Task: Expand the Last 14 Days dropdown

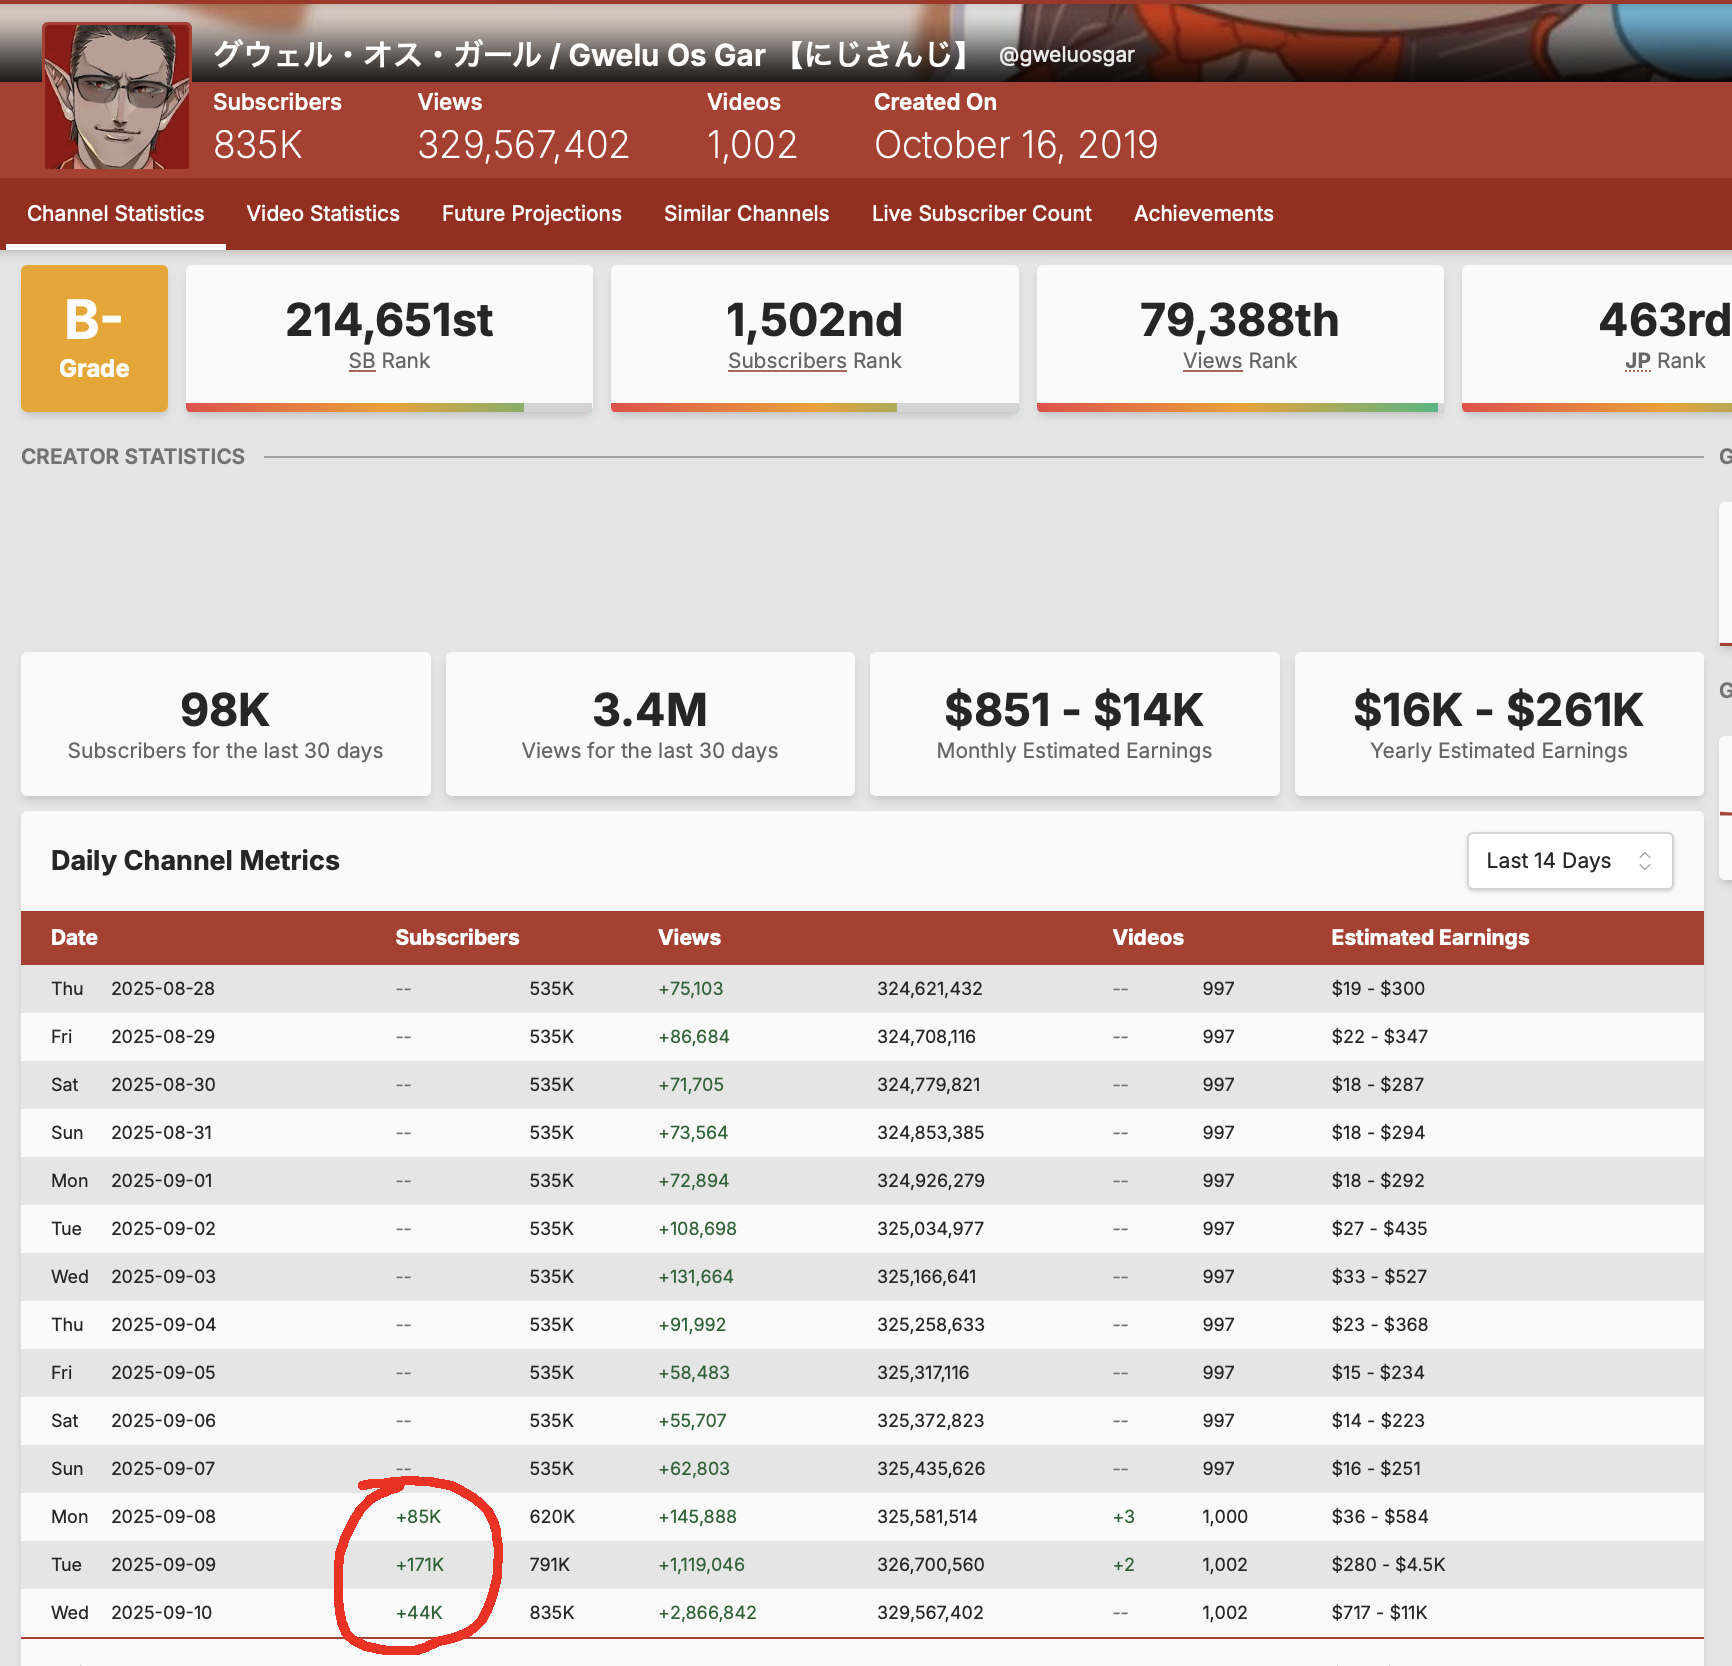Action: tap(1568, 861)
